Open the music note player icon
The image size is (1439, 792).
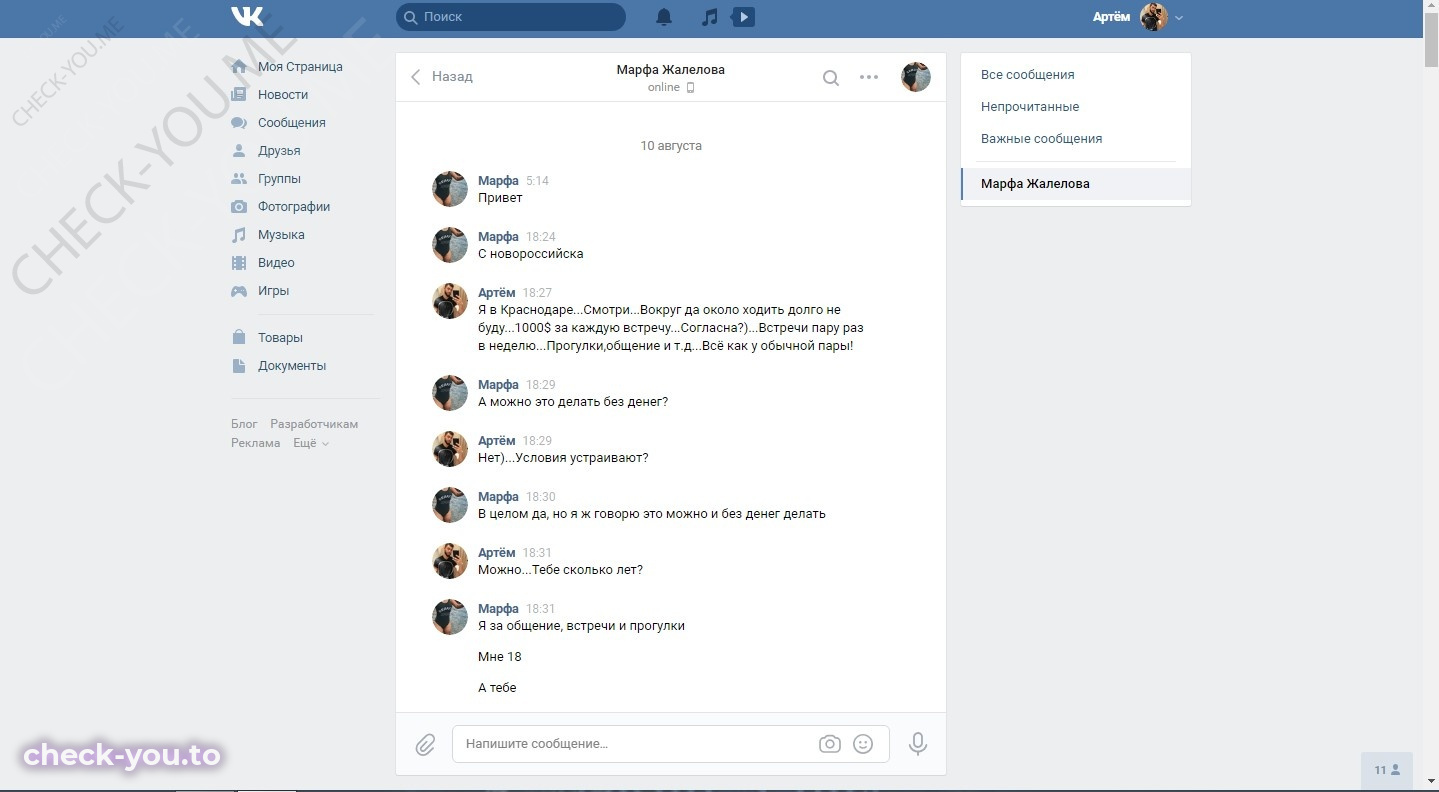pos(709,17)
